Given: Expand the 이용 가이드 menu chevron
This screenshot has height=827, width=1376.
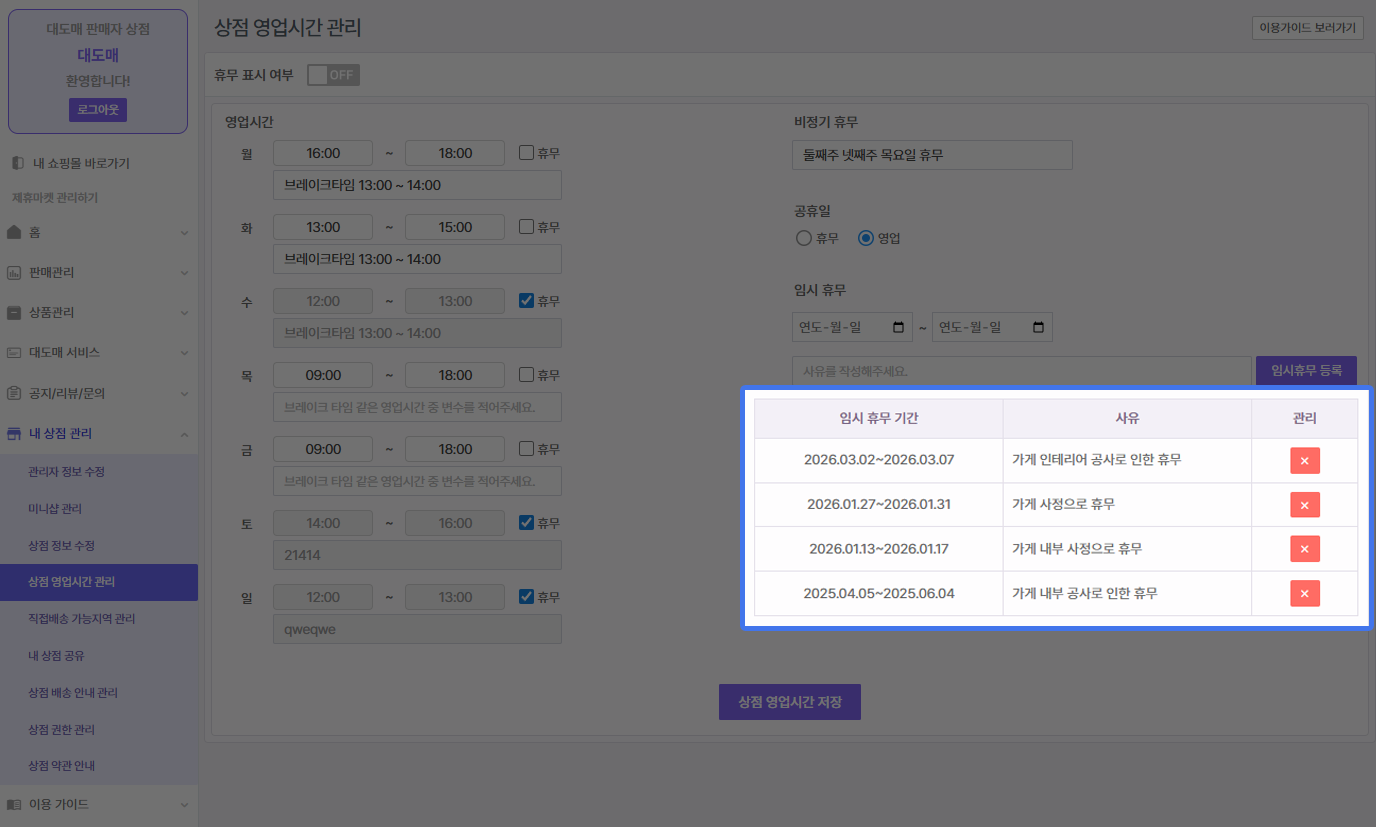Looking at the screenshot, I should (184, 804).
